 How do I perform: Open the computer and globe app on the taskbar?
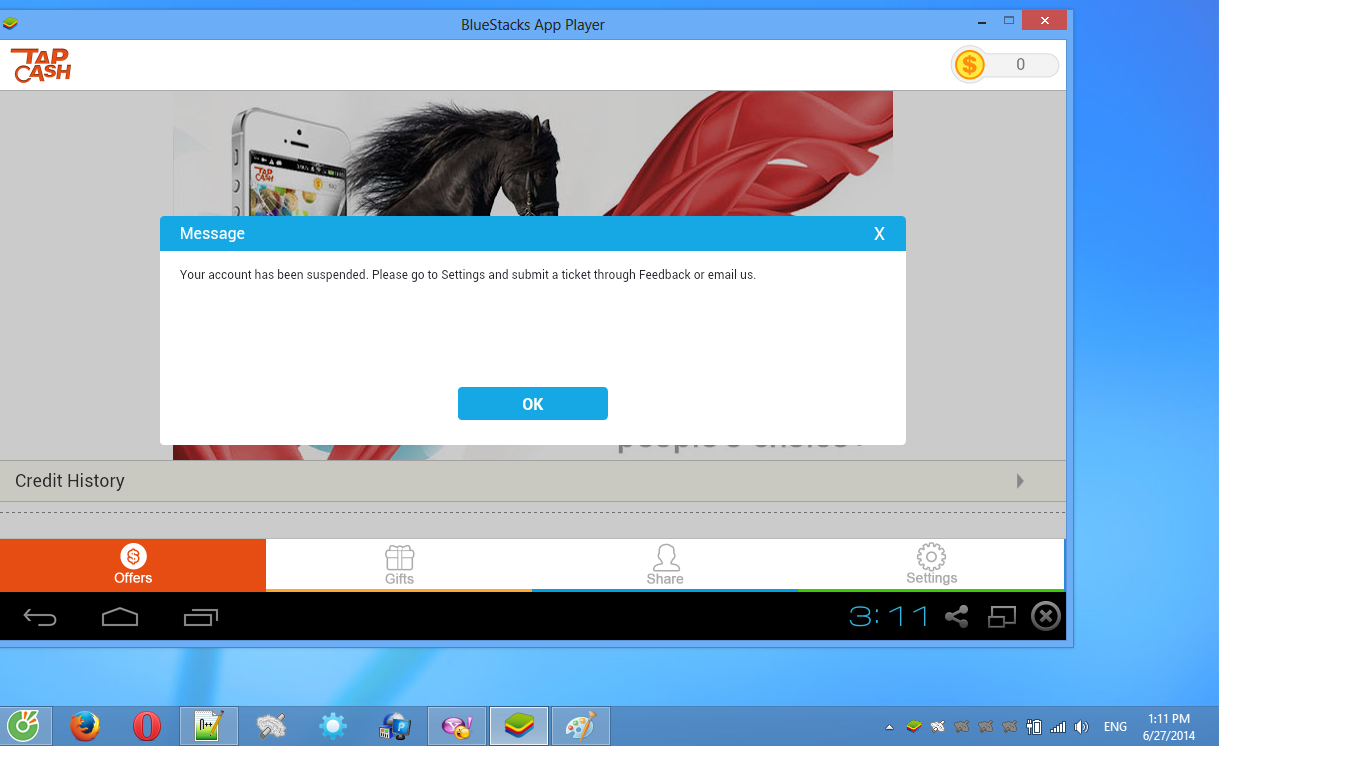[x=395, y=727]
